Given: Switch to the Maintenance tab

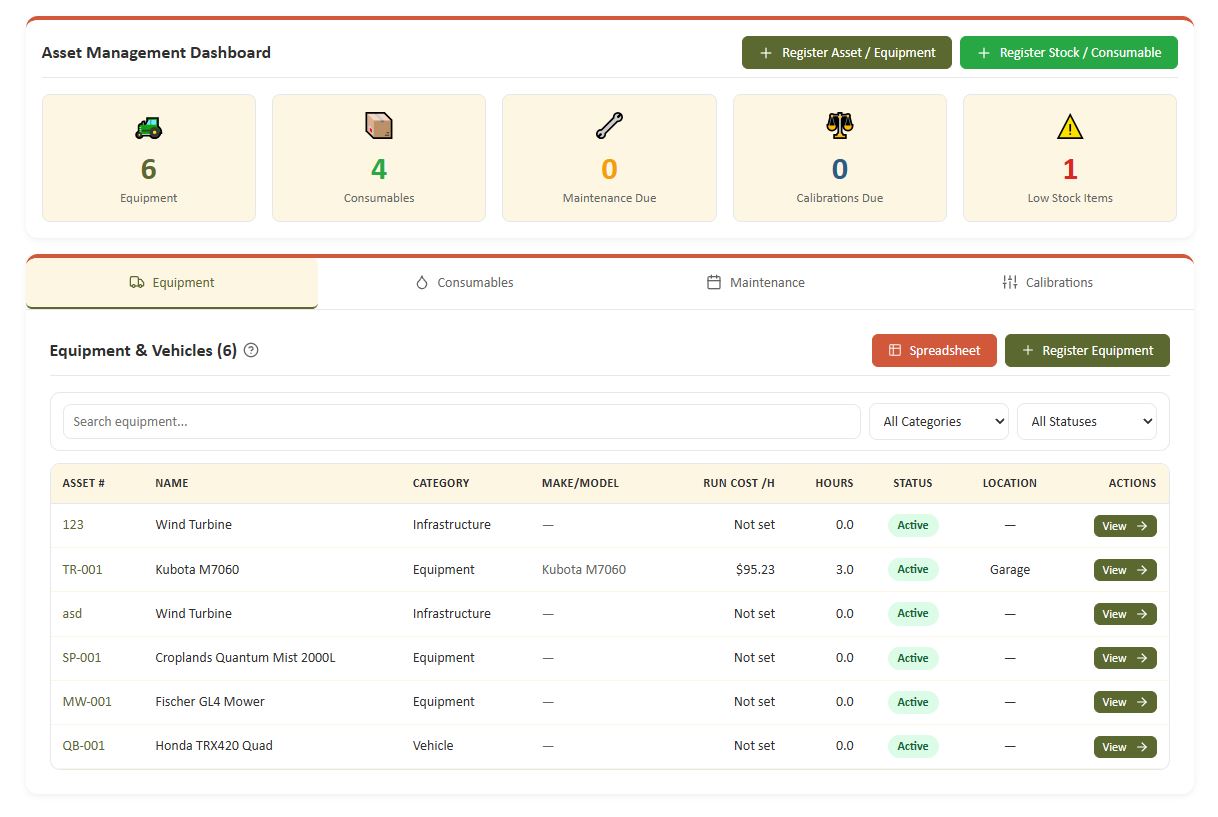Looking at the screenshot, I should (756, 283).
